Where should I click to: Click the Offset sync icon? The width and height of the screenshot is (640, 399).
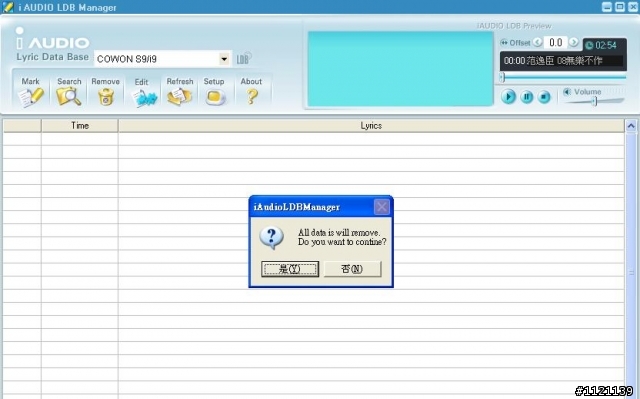[504, 42]
